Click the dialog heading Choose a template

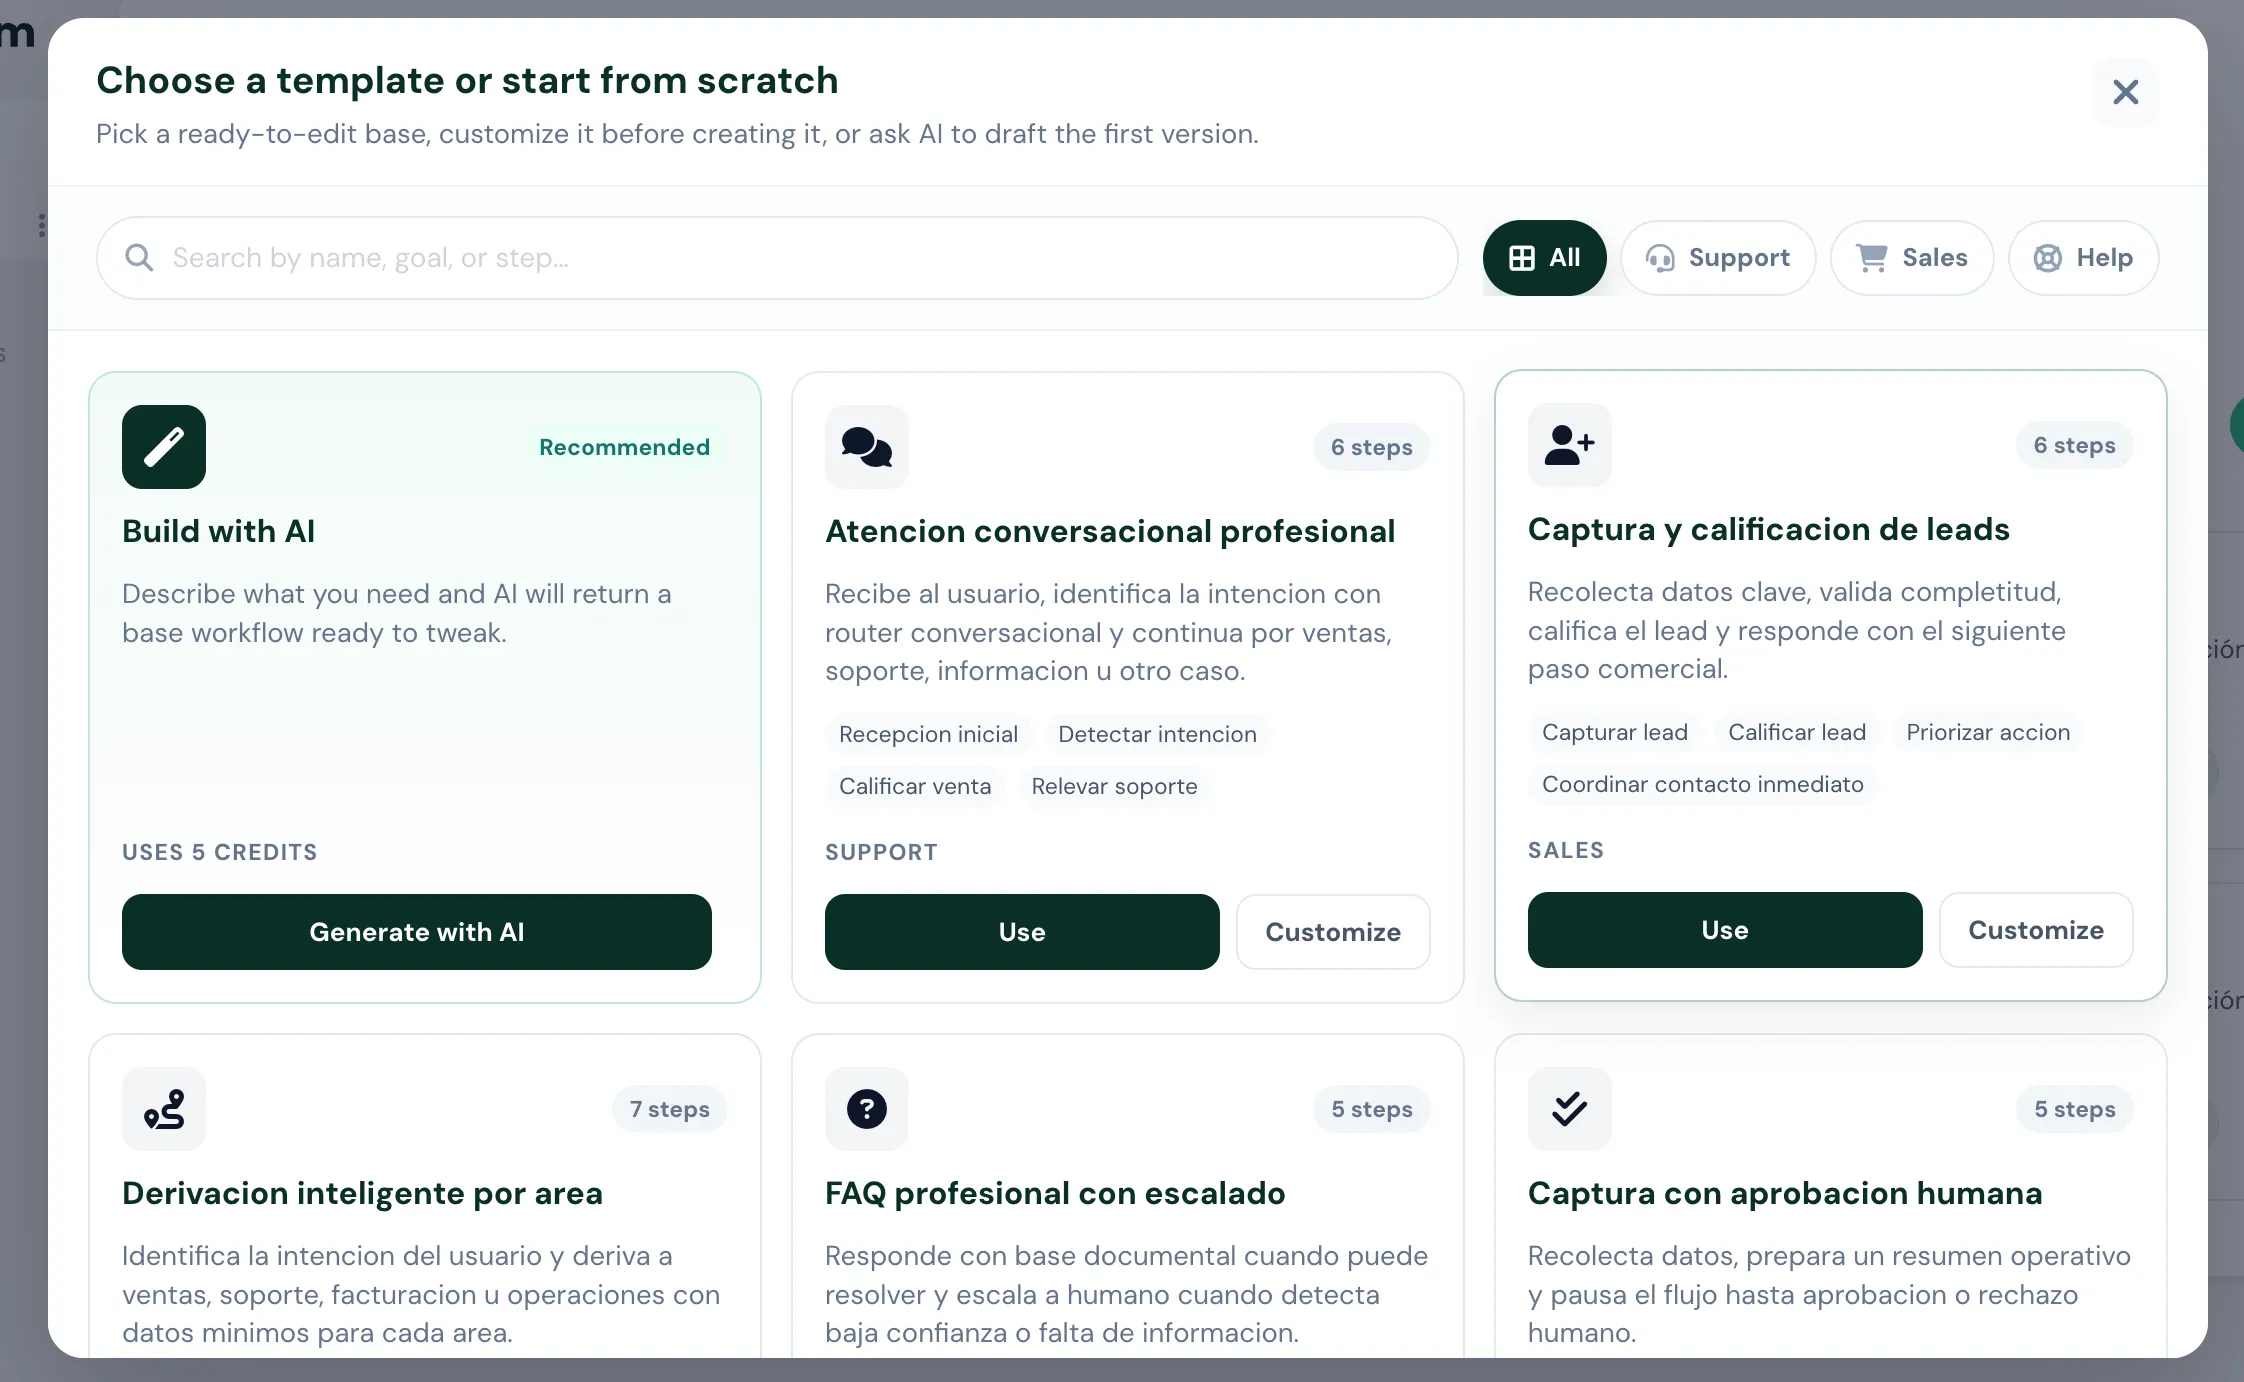coord(467,80)
